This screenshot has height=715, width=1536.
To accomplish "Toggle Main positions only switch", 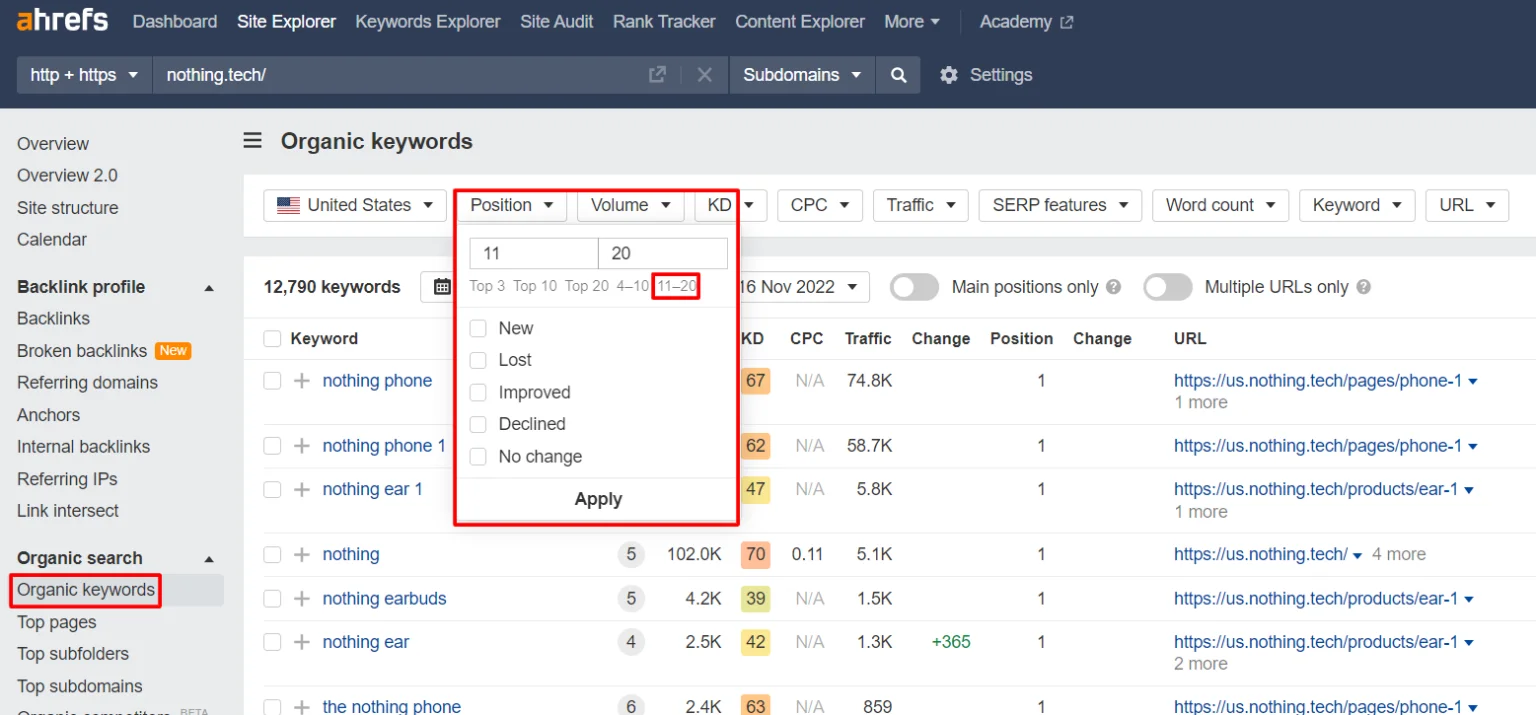I will [914, 287].
